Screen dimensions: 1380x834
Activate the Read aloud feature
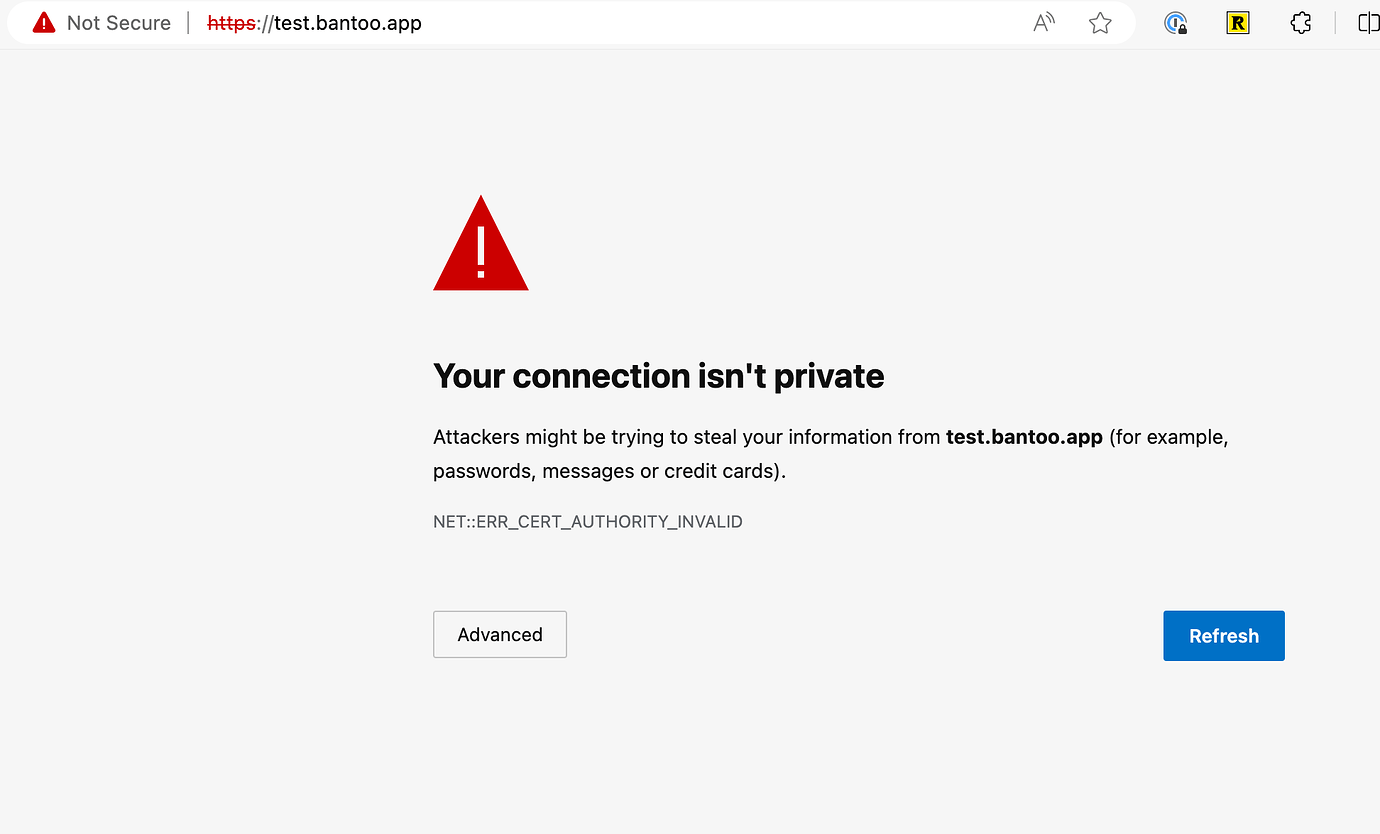1043,22
